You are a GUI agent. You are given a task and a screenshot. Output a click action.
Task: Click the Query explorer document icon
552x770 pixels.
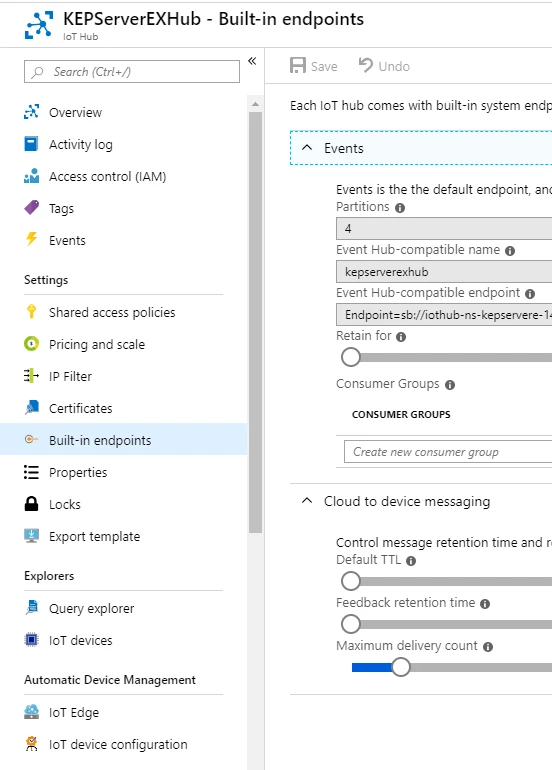tap(31, 607)
